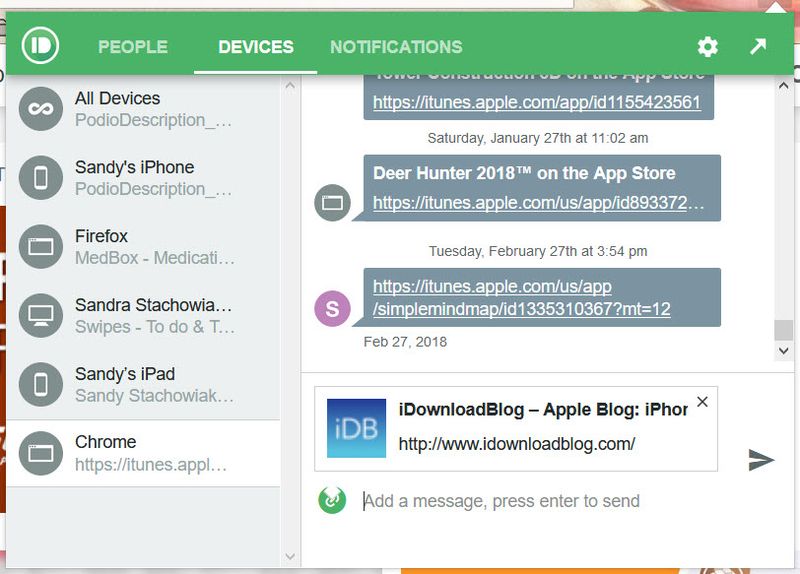Click the Pushbullet logo icon
The image size is (800, 574).
point(40,46)
